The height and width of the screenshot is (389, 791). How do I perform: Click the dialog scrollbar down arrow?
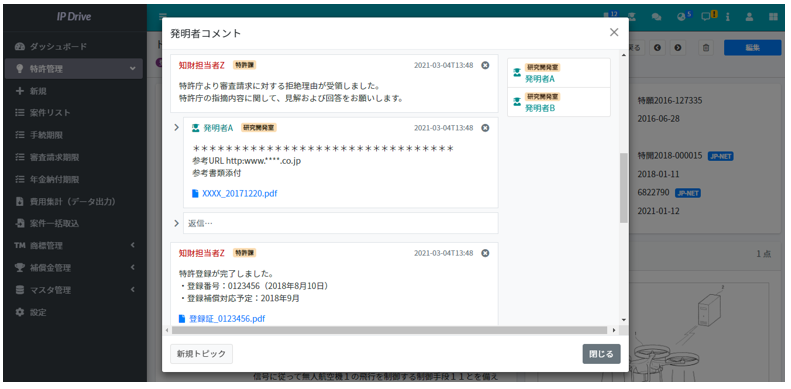pyautogui.click(x=624, y=320)
